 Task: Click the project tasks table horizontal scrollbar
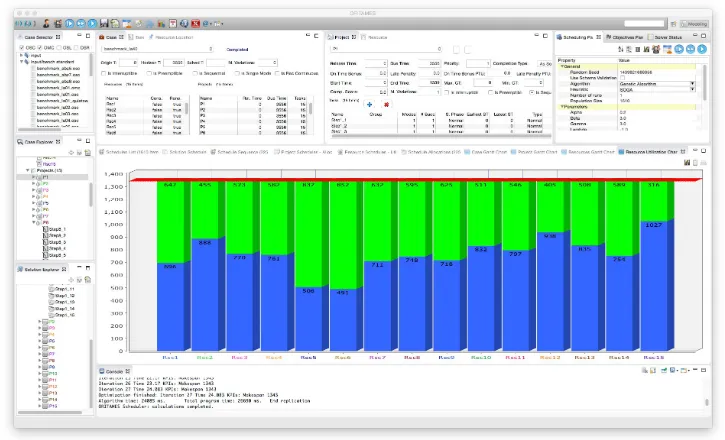tap(440, 136)
